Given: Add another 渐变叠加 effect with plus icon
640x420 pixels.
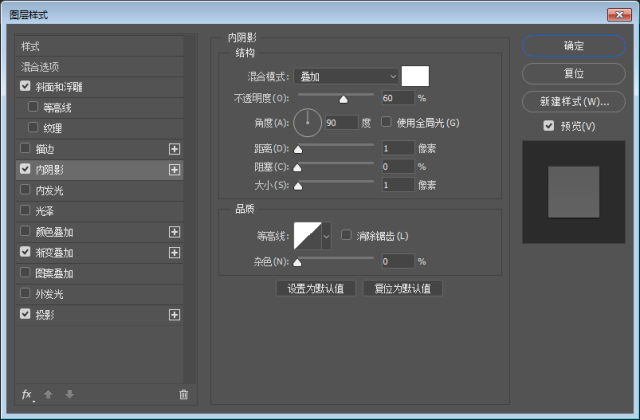Looking at the screenshot, I should (174, 253).
